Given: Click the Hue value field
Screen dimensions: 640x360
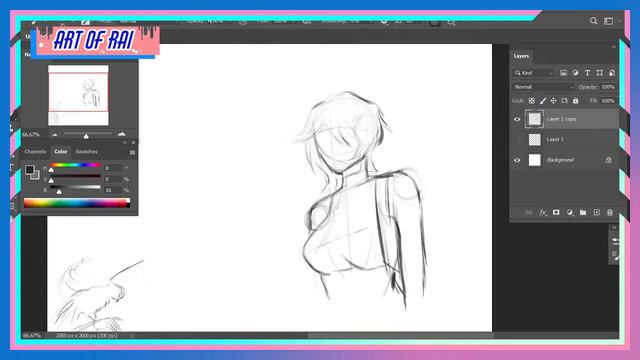Looking at the screenshot, I should (112, 168).
